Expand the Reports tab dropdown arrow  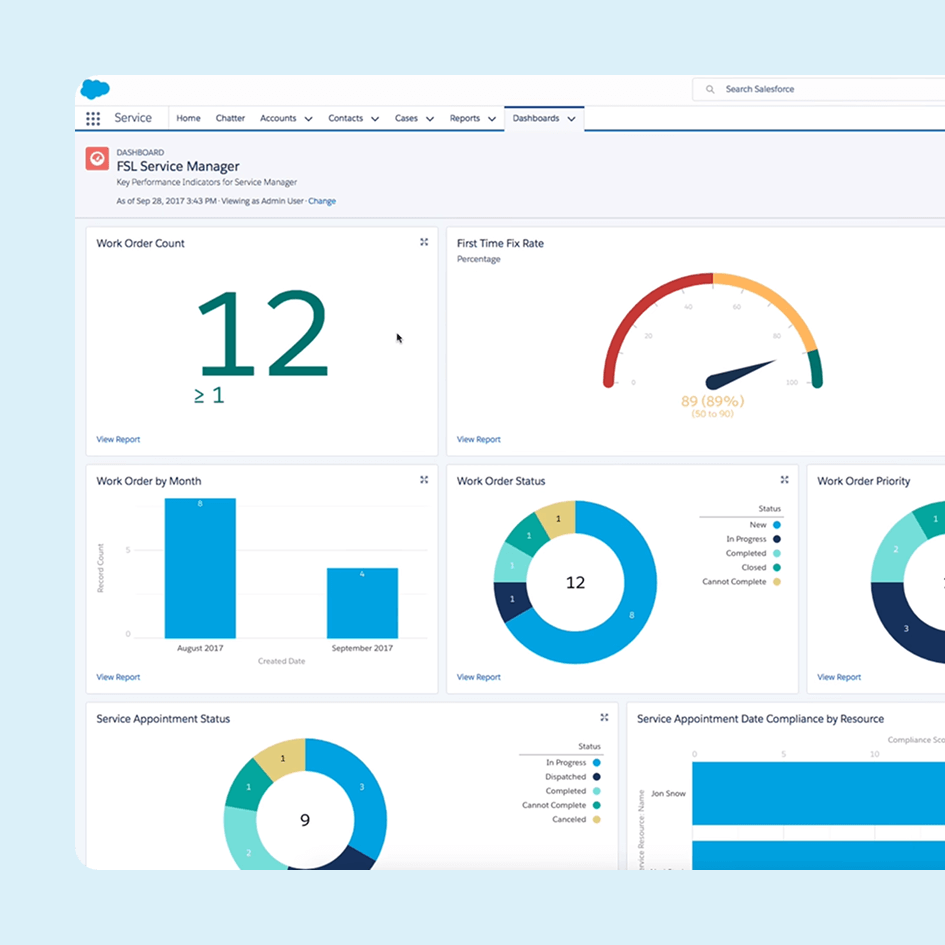coord(492,119)
